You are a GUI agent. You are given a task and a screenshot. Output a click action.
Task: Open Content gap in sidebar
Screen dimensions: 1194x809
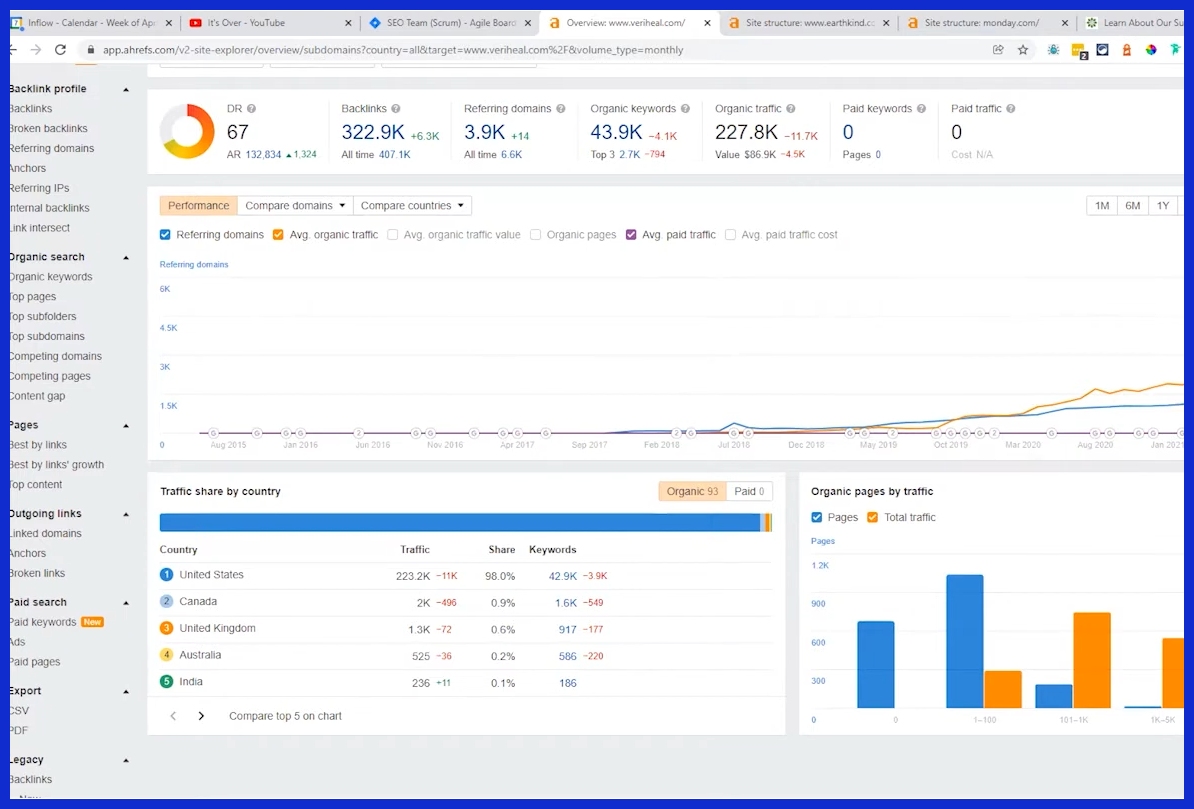(x=37, y=396)
